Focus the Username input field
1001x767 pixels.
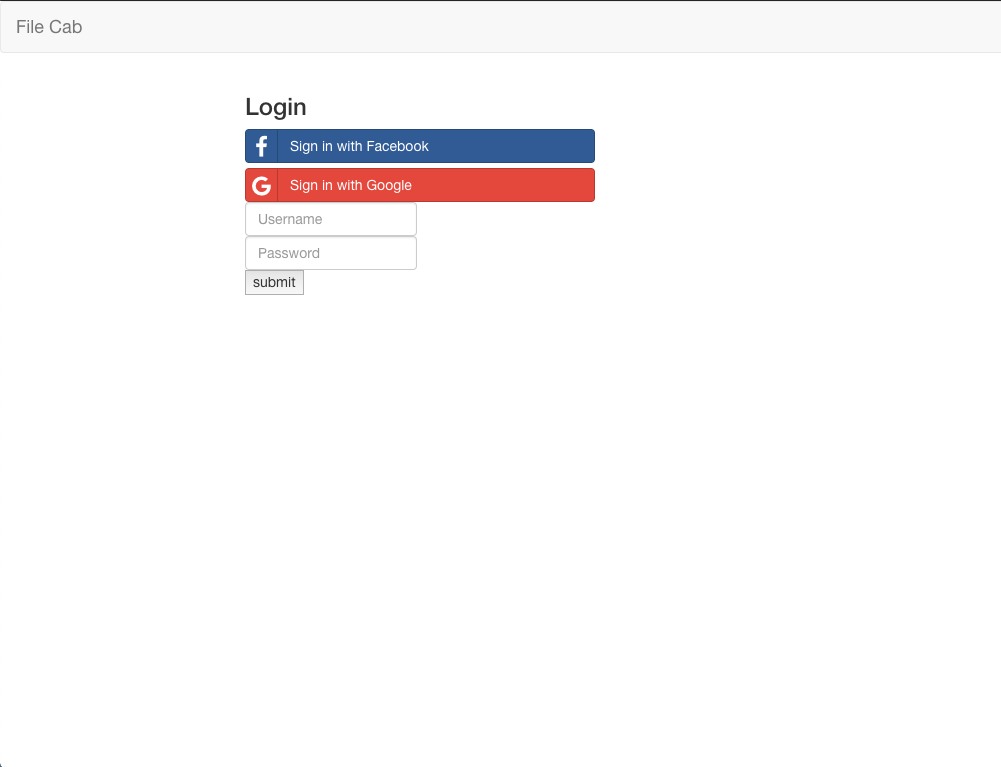[331, 219]
